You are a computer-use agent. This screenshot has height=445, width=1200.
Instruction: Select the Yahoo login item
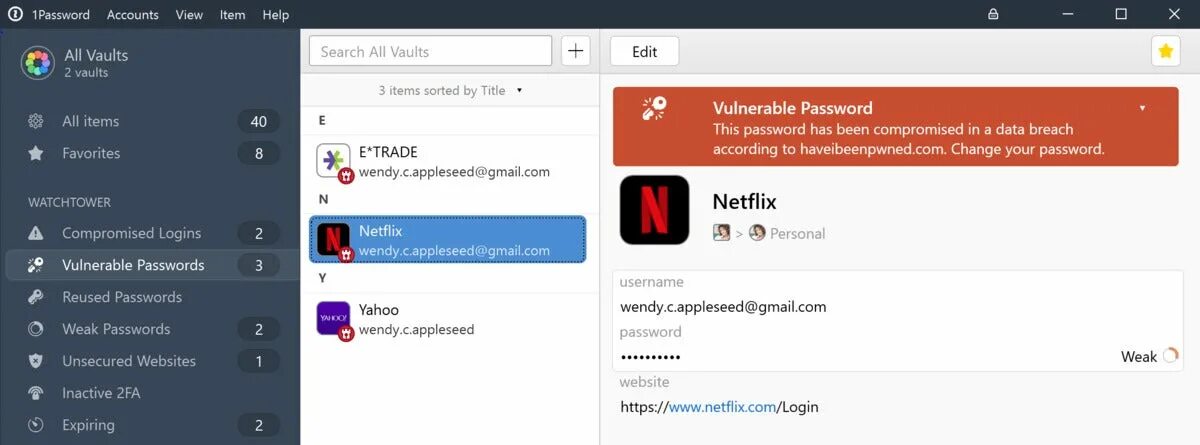pyautogui.click(x=448, y=319)
